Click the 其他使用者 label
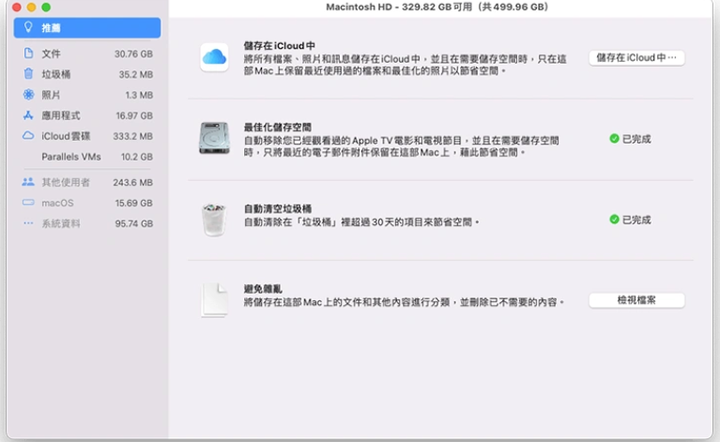 [x=66, y=183]
